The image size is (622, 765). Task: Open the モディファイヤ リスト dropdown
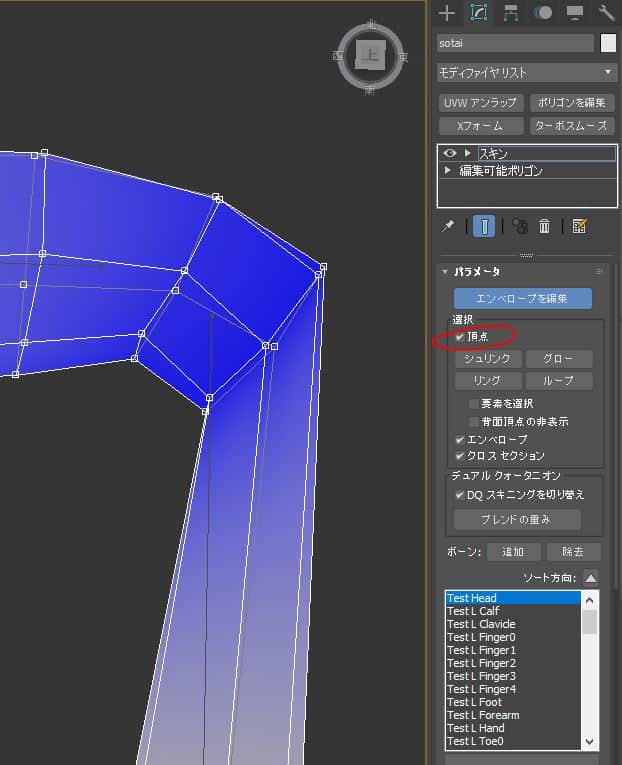pos(527,73)
